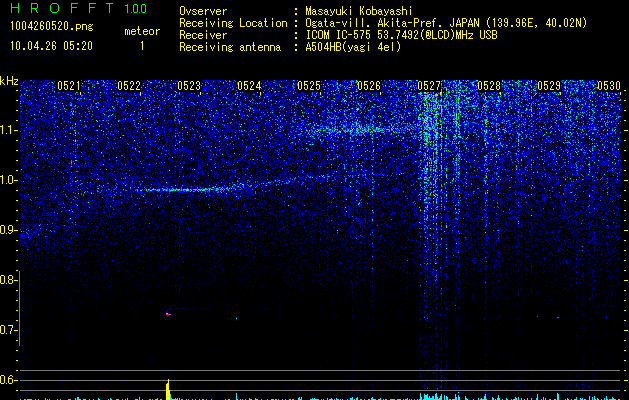Click the 0.9 kHz axis label
Screen dimensions: 629x400
[x=8, y=230]
